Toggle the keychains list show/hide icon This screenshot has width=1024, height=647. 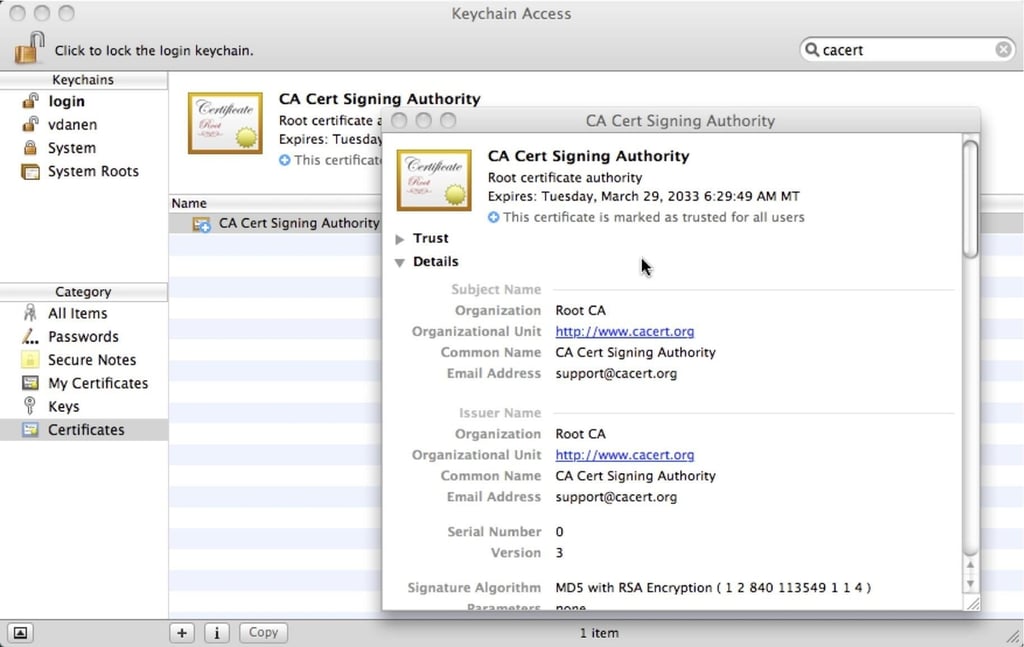pos(20,633)
